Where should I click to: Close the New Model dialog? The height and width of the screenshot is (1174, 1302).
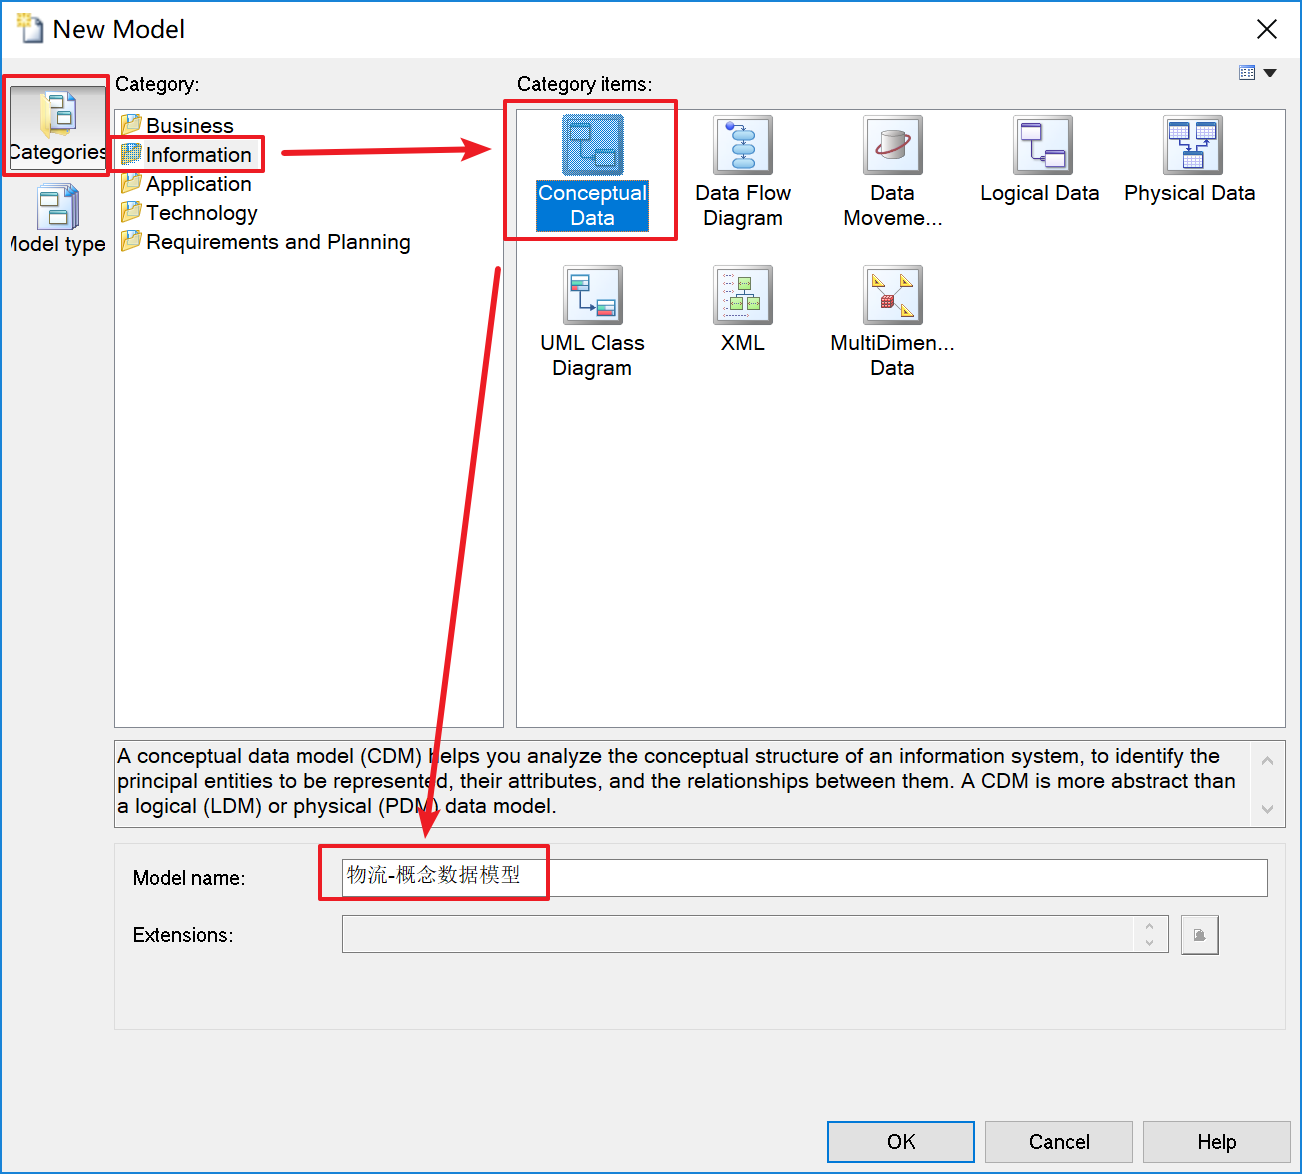[x=1267, y=29]
